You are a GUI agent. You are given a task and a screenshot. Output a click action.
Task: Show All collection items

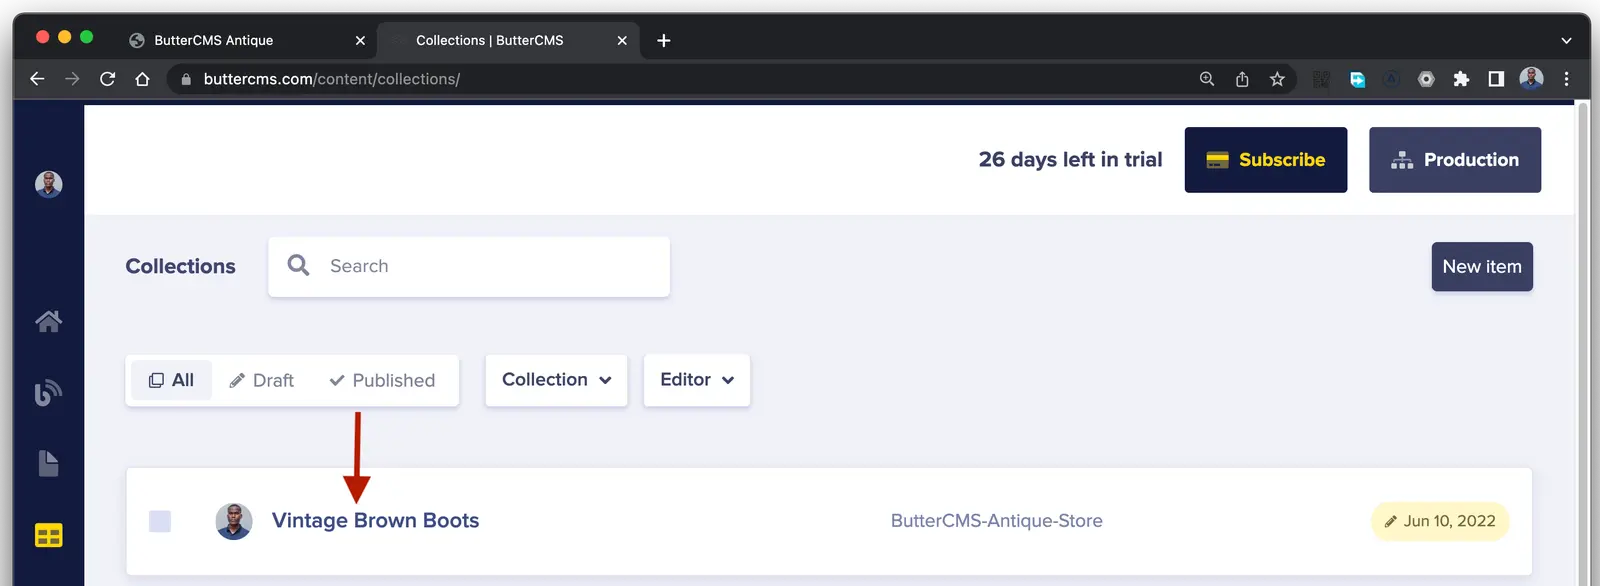[171, 380]
